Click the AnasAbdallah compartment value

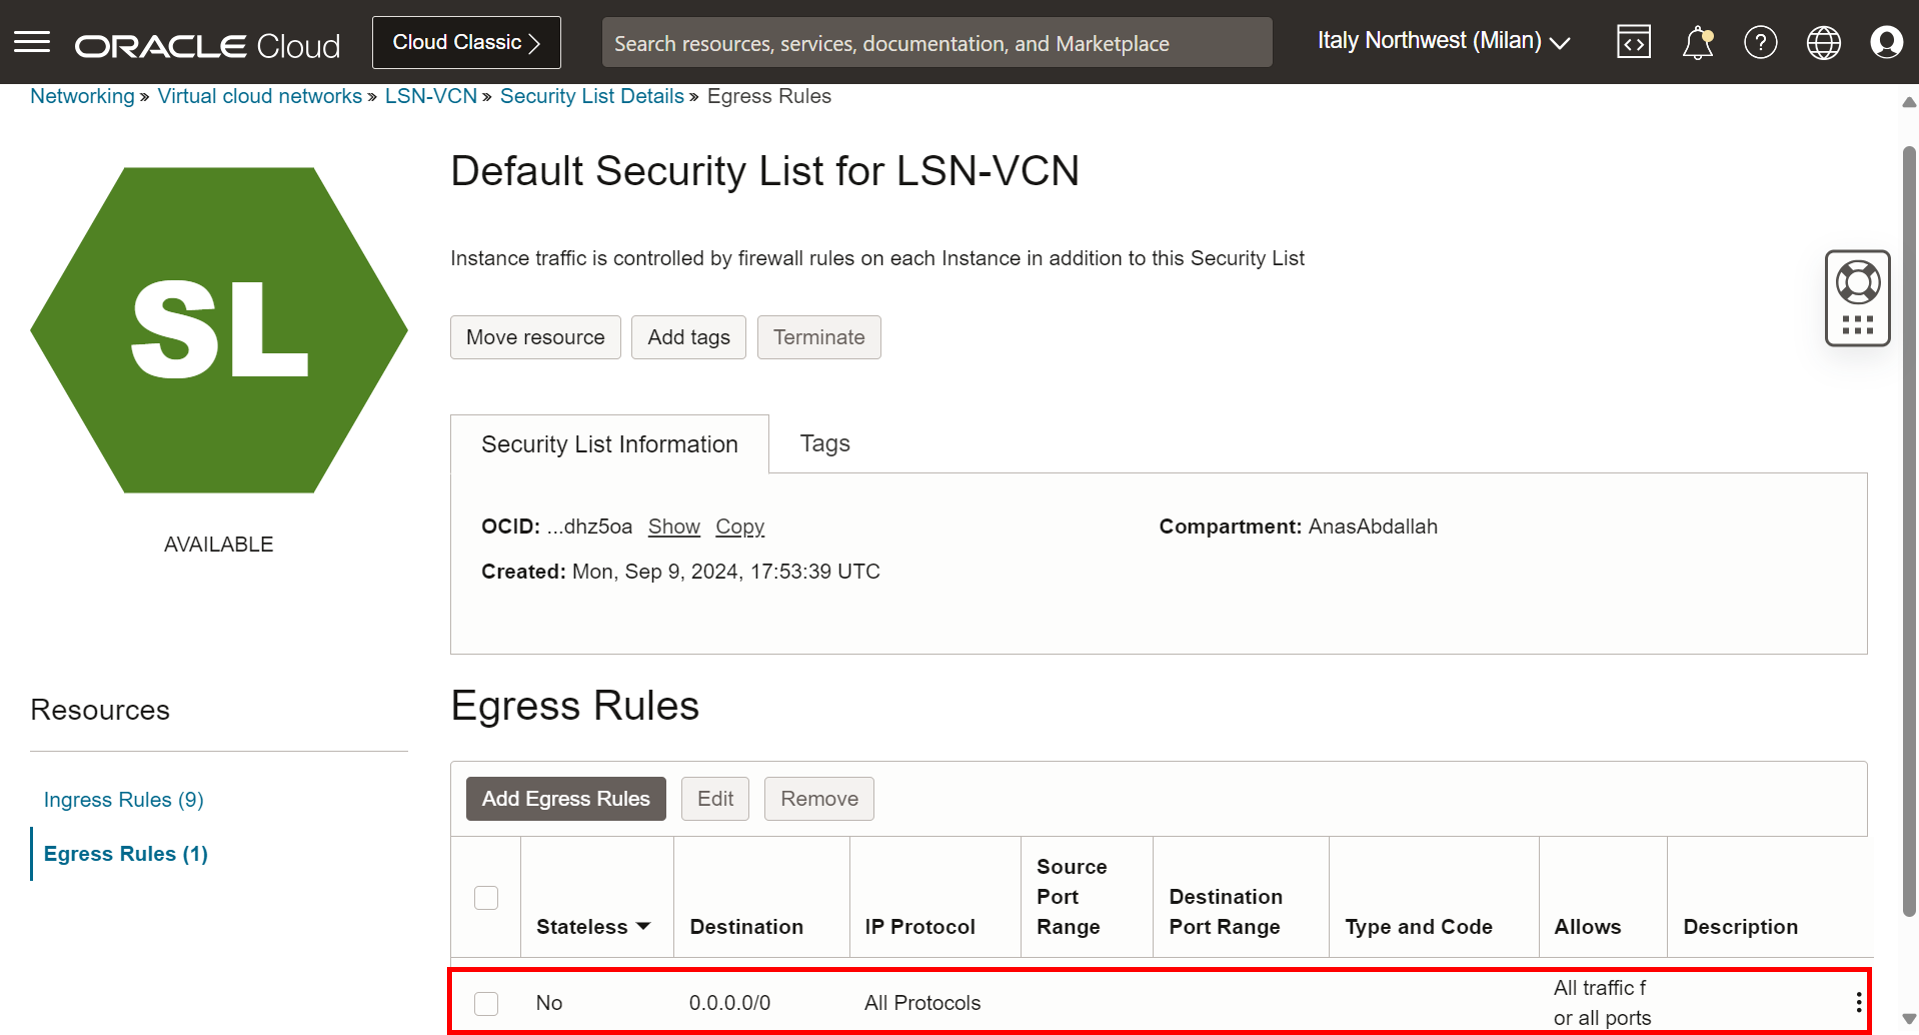point(1373,526)
